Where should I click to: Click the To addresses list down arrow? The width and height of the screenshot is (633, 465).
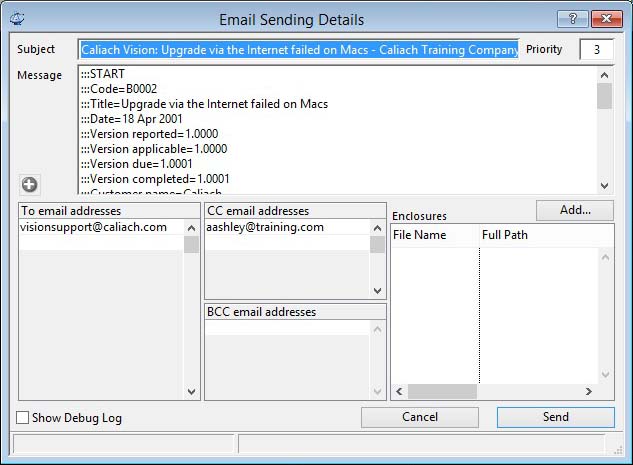191,392
